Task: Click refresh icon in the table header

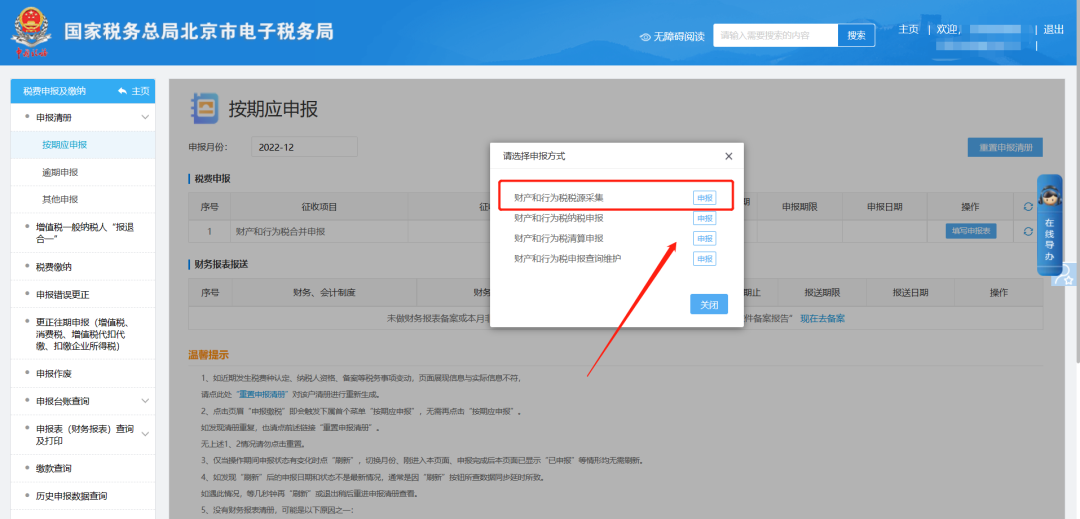Action: 1028,207
